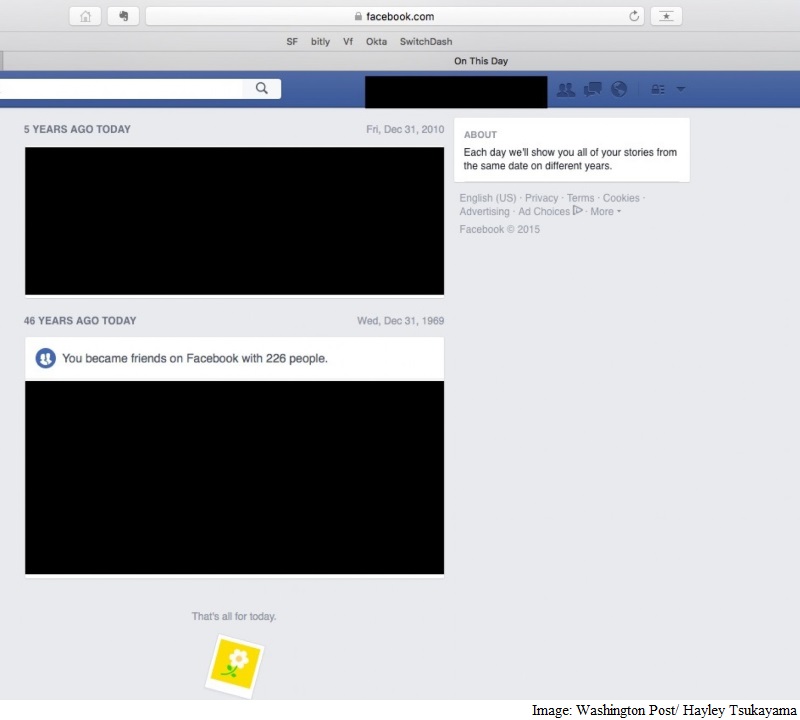The width and height of the screenshot is (800, 720).
Task: Check notifications via the globe icon
Action: 619,88
